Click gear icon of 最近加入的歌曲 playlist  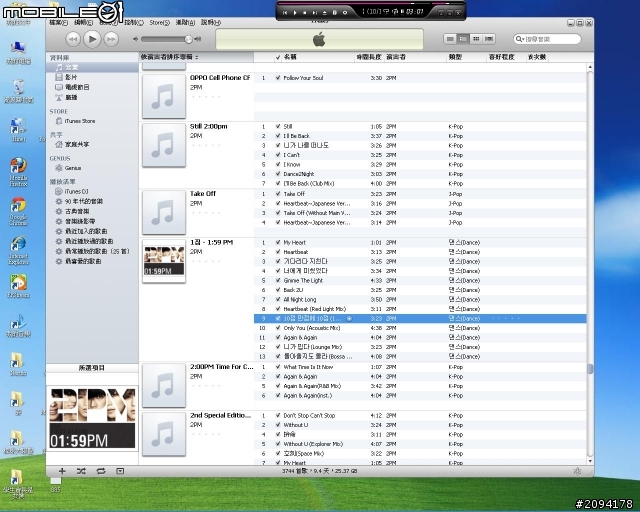[59, 231]
